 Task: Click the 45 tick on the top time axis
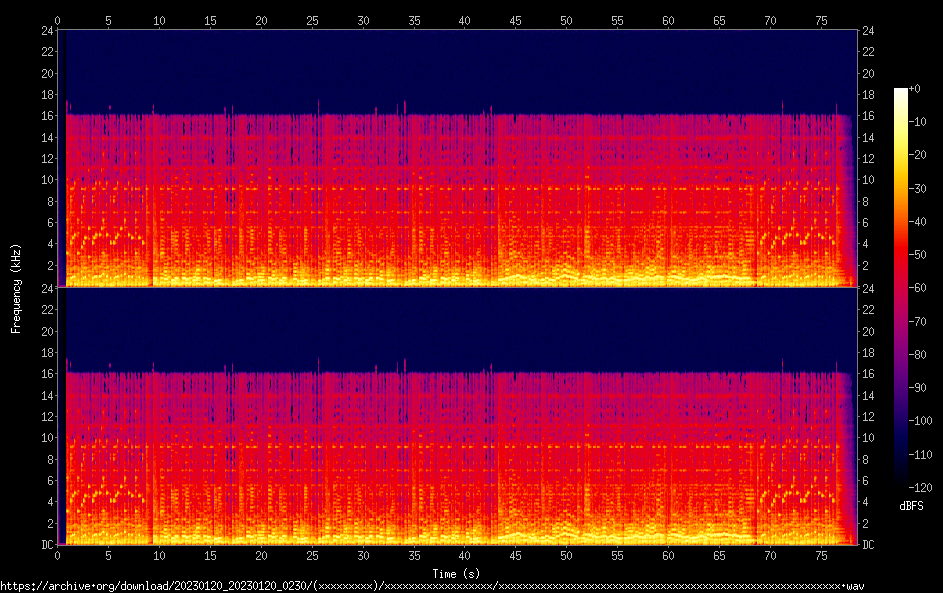(515, 20)
